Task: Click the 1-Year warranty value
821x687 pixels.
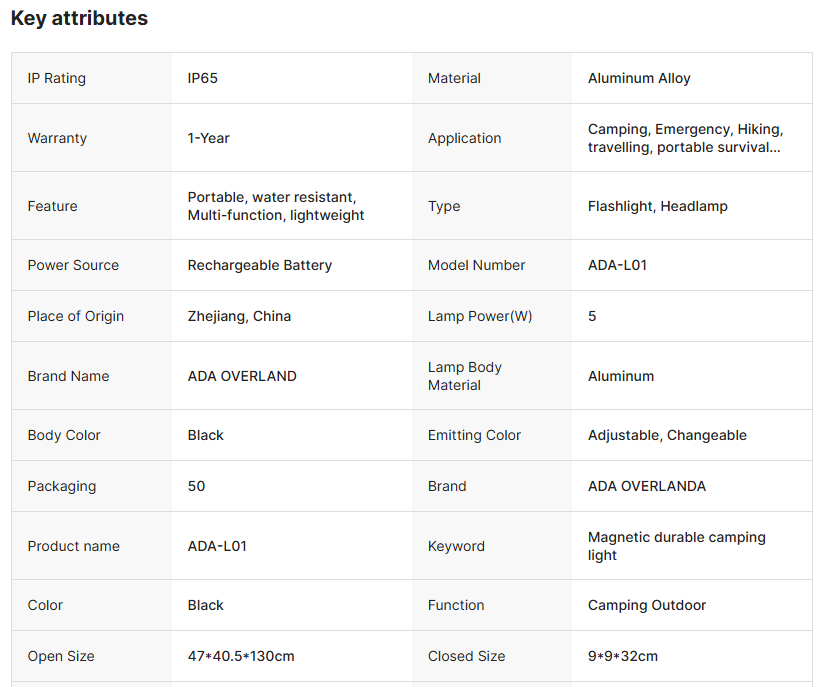Action: pyautogui.click(x=208, y=138)
